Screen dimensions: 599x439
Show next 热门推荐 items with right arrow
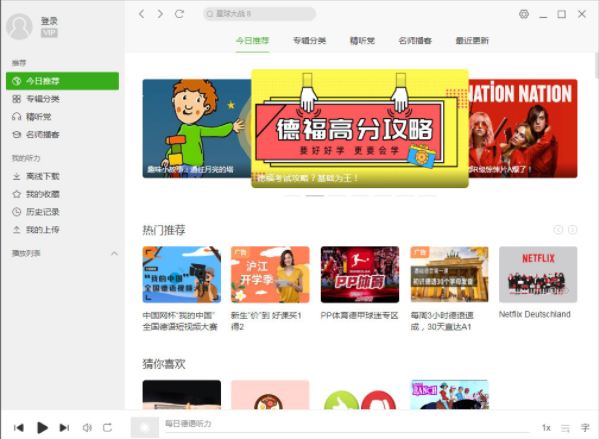coord(572,230)
